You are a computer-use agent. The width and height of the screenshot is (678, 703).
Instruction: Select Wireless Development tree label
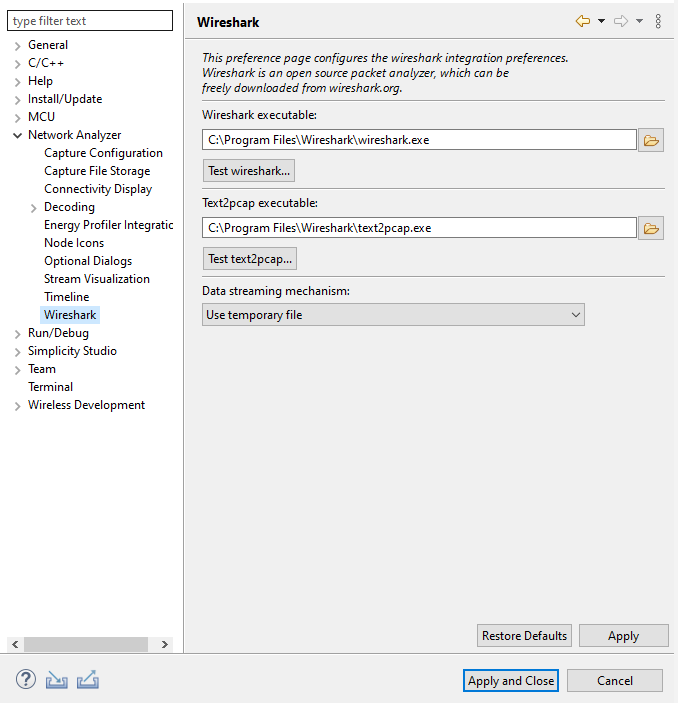[86, 405]
